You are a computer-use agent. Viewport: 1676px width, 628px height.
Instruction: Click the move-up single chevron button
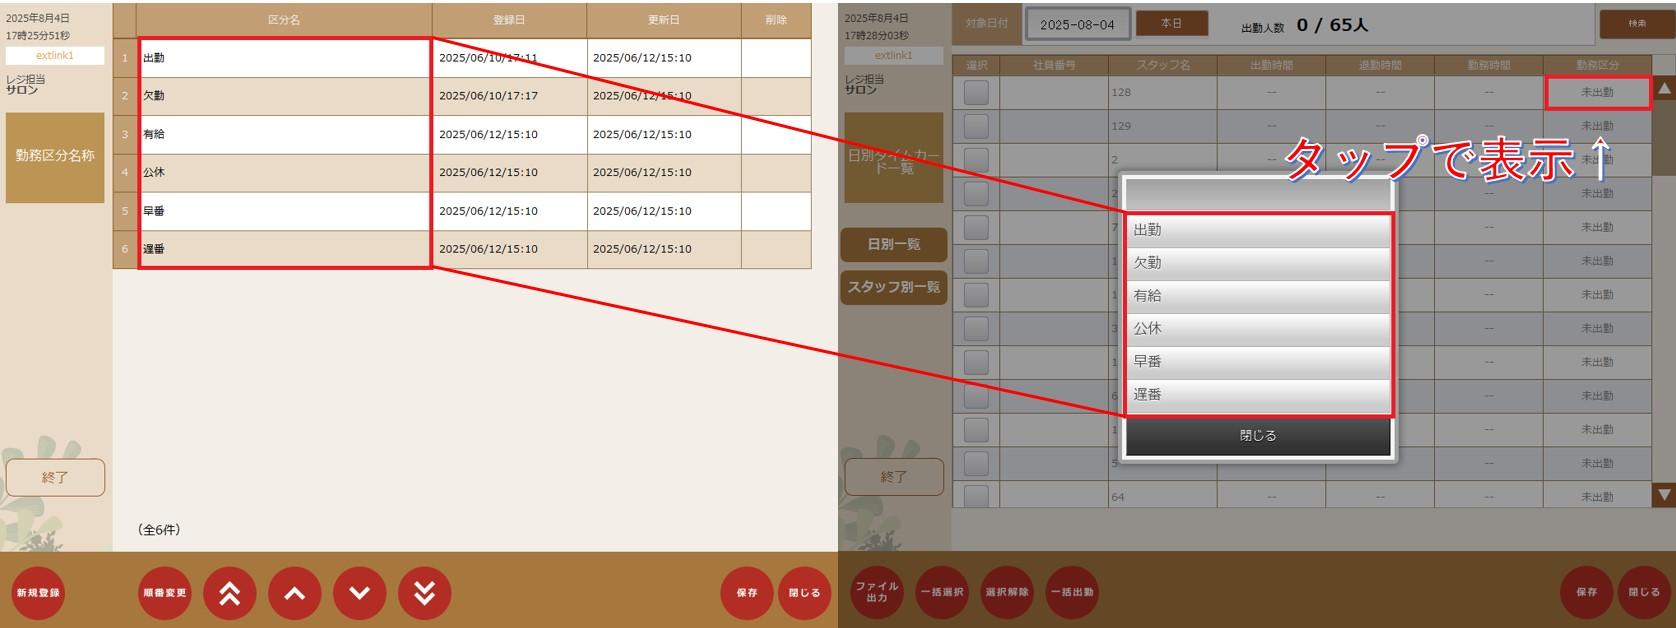pos(294,593)
